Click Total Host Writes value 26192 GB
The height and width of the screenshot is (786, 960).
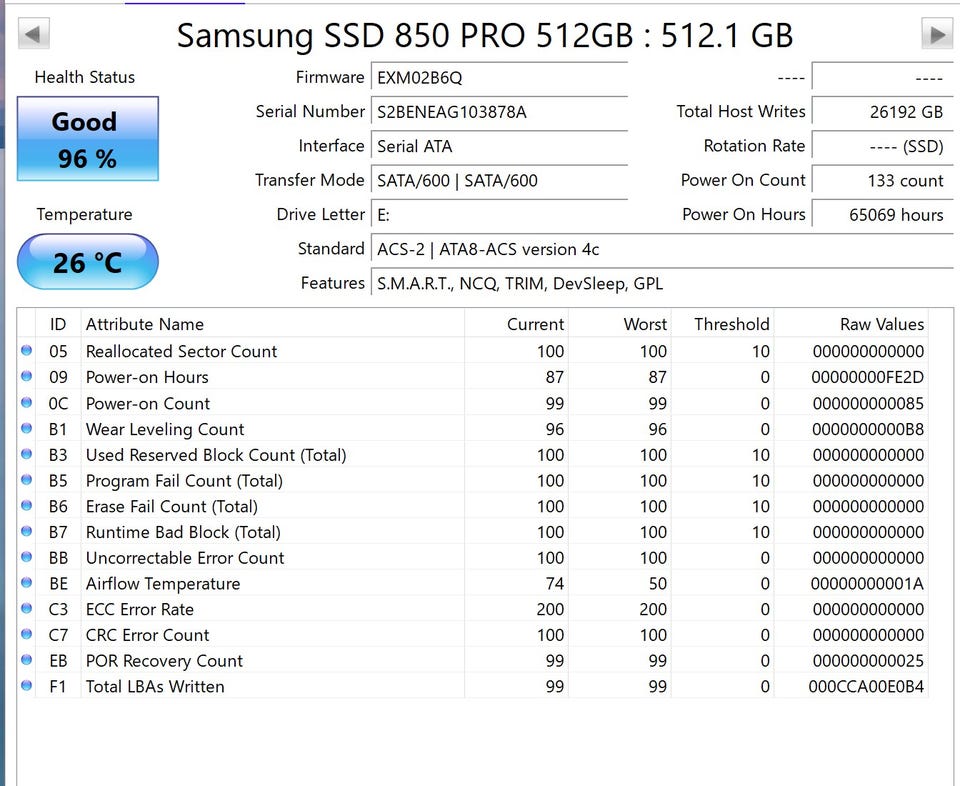pyautogui.click(x=882, y=112)
